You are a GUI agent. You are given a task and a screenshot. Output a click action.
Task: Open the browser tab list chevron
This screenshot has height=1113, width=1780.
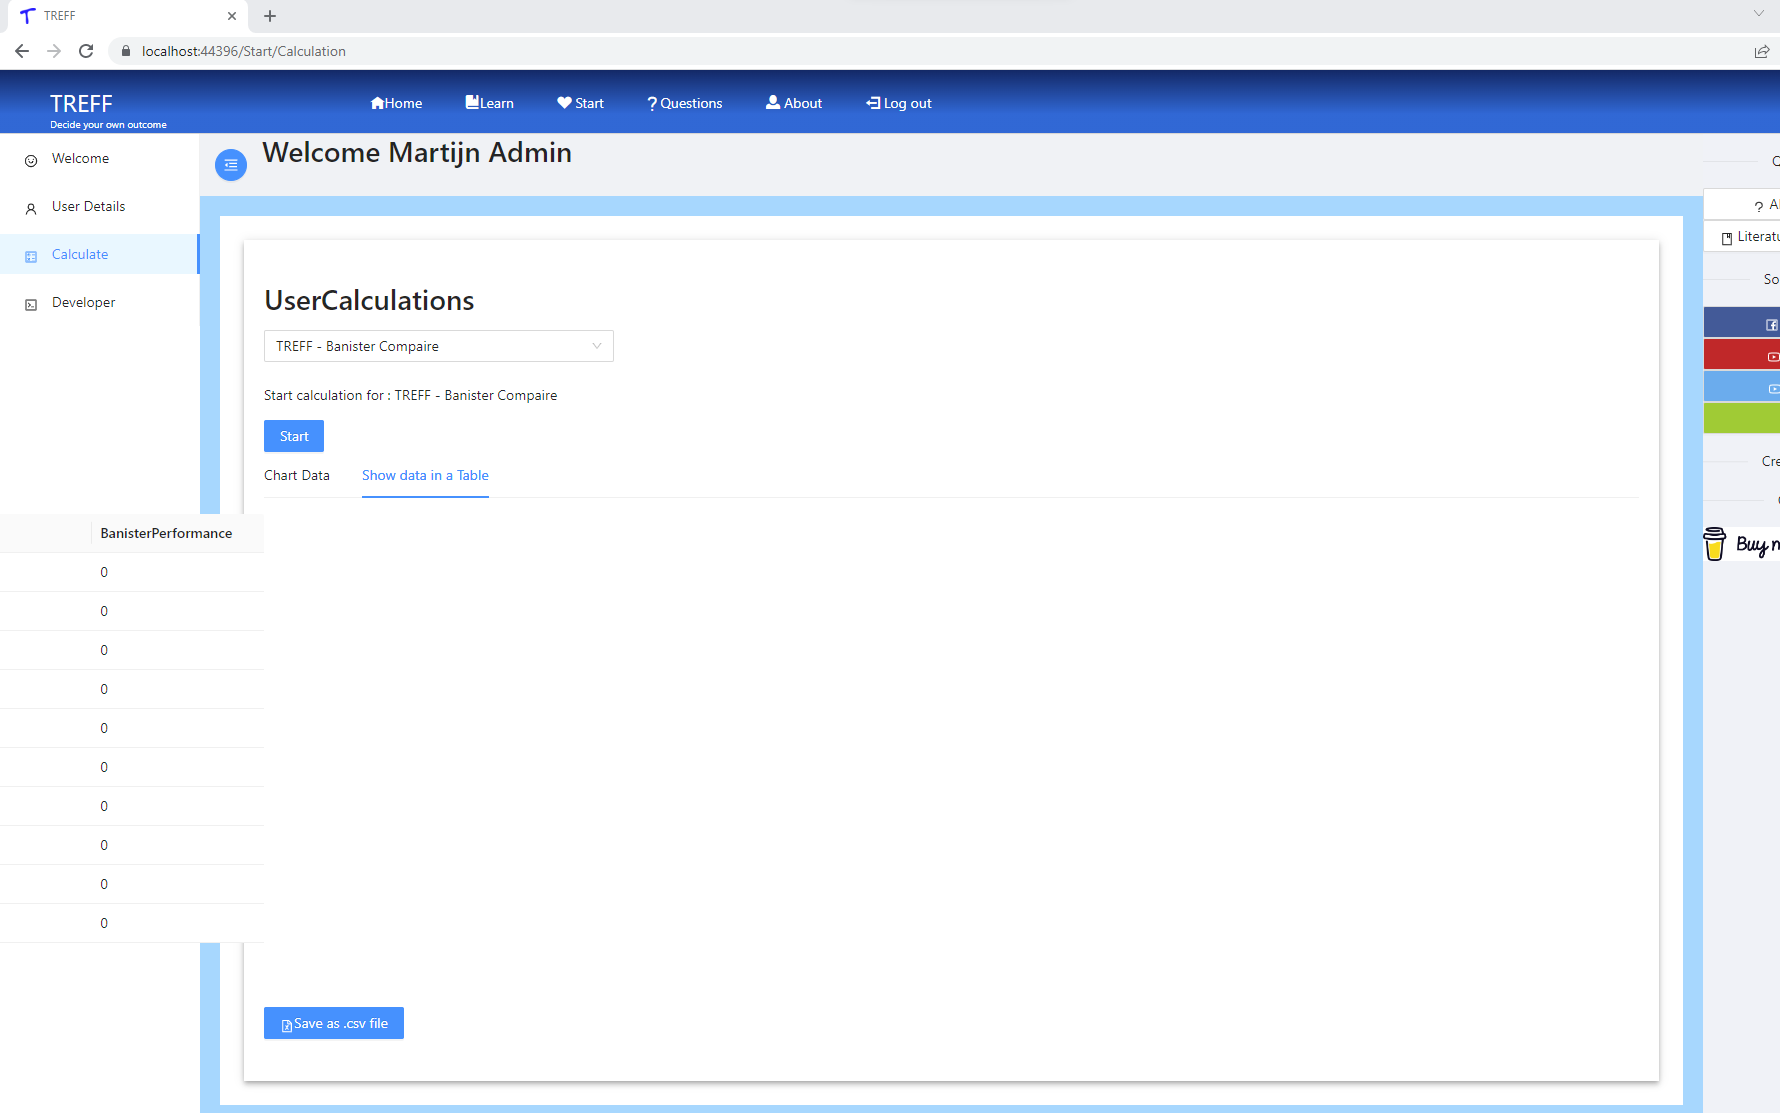pos(1758,14)
